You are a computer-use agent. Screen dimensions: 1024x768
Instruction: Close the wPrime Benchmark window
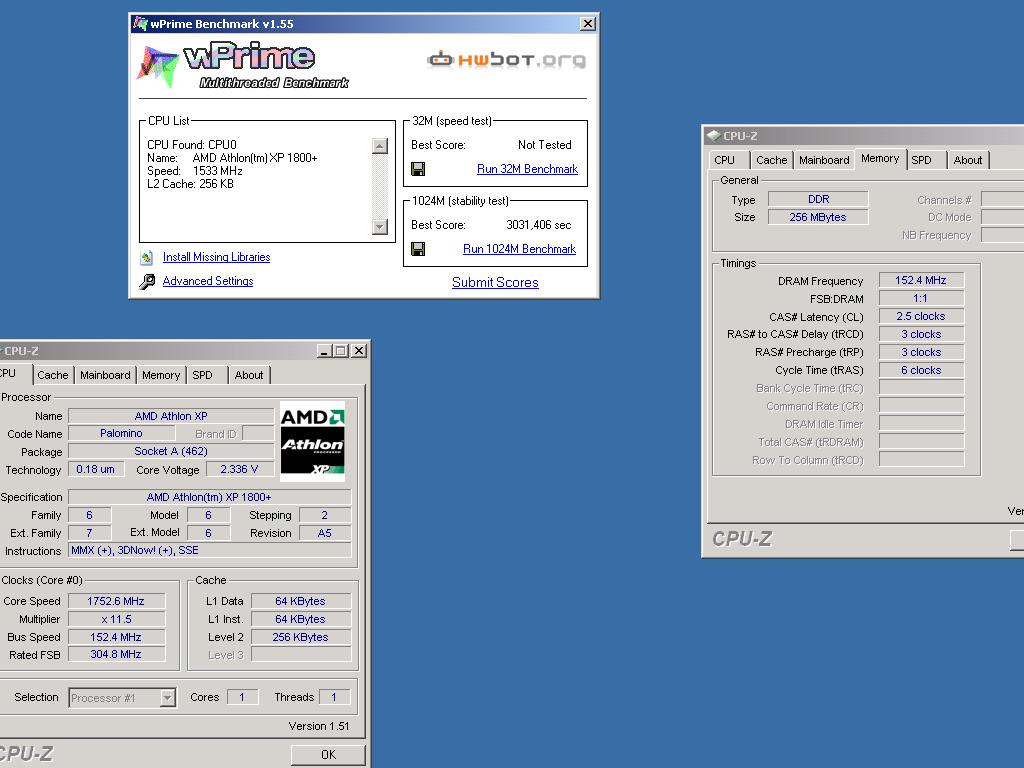point(588,24)
